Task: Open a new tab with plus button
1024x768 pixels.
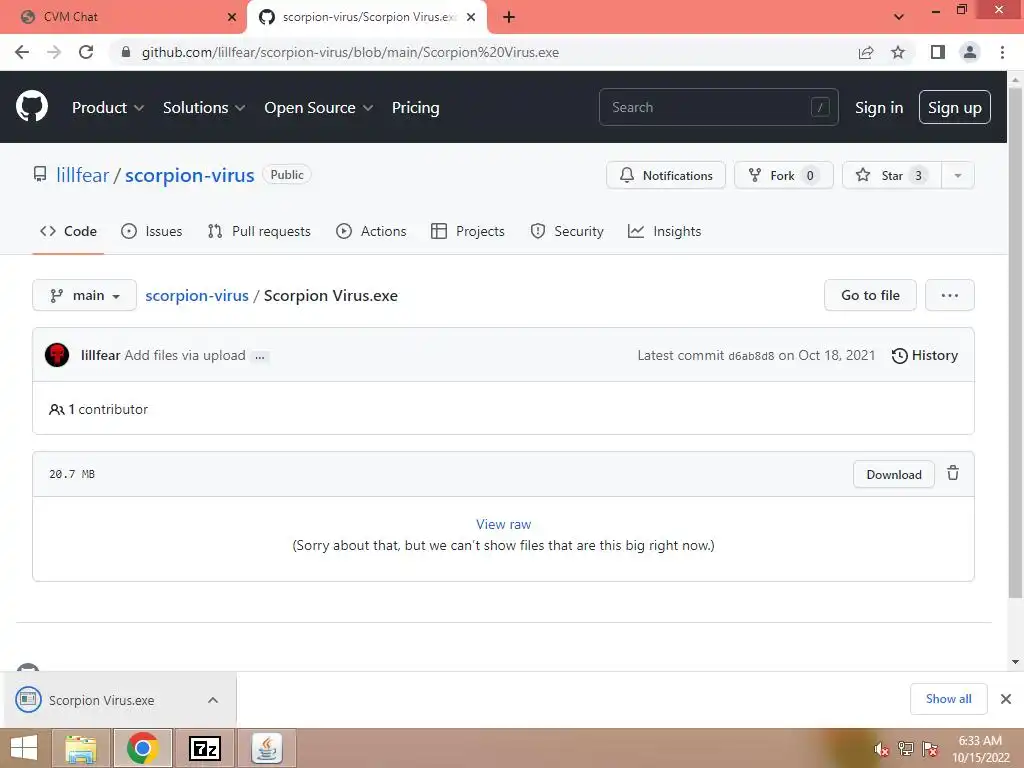Action: tap(509, 17)
